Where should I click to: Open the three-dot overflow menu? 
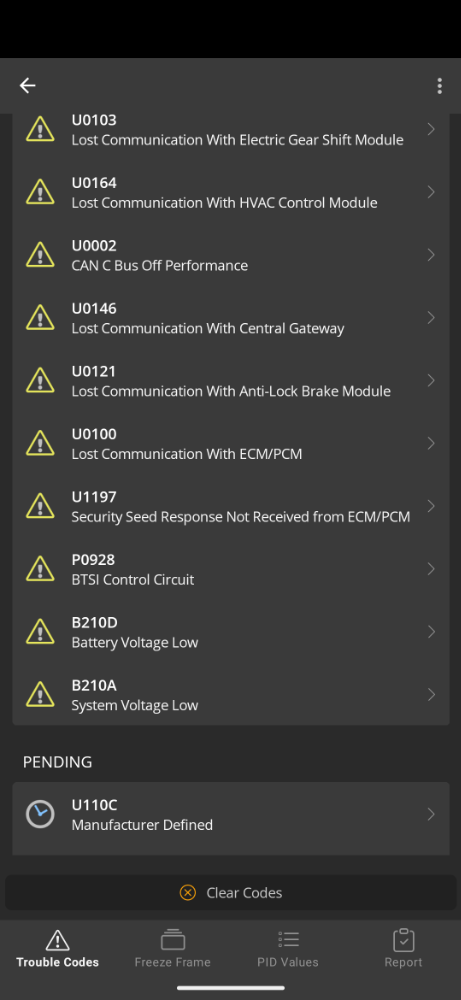tap(439, 86)
